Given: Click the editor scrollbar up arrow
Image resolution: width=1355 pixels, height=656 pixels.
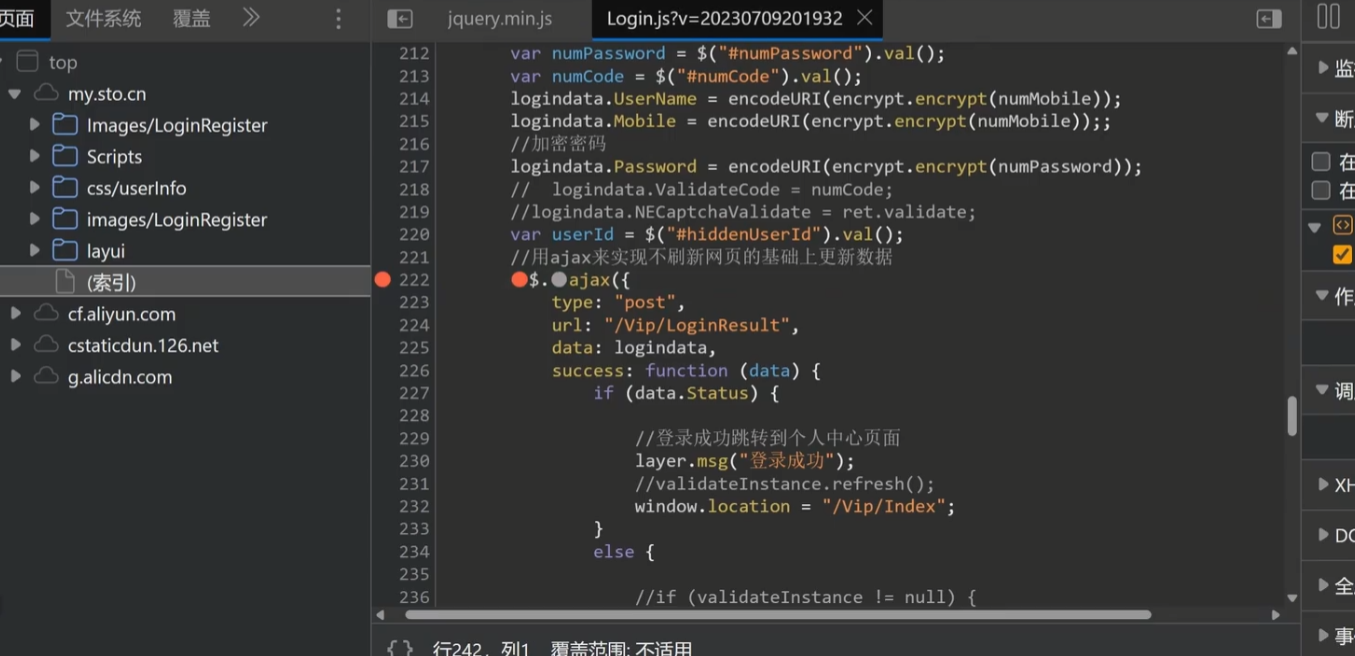Looking at the screenshot, I should (1291, 50).
